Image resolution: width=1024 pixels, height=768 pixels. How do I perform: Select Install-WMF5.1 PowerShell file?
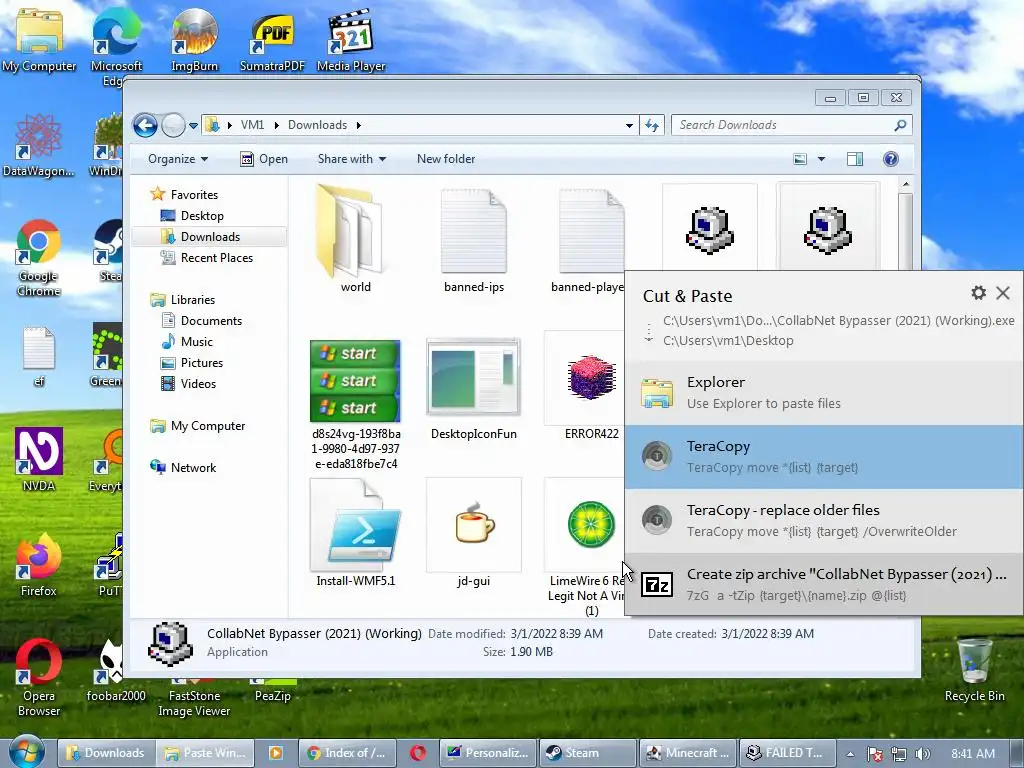(x=355, y=533)
